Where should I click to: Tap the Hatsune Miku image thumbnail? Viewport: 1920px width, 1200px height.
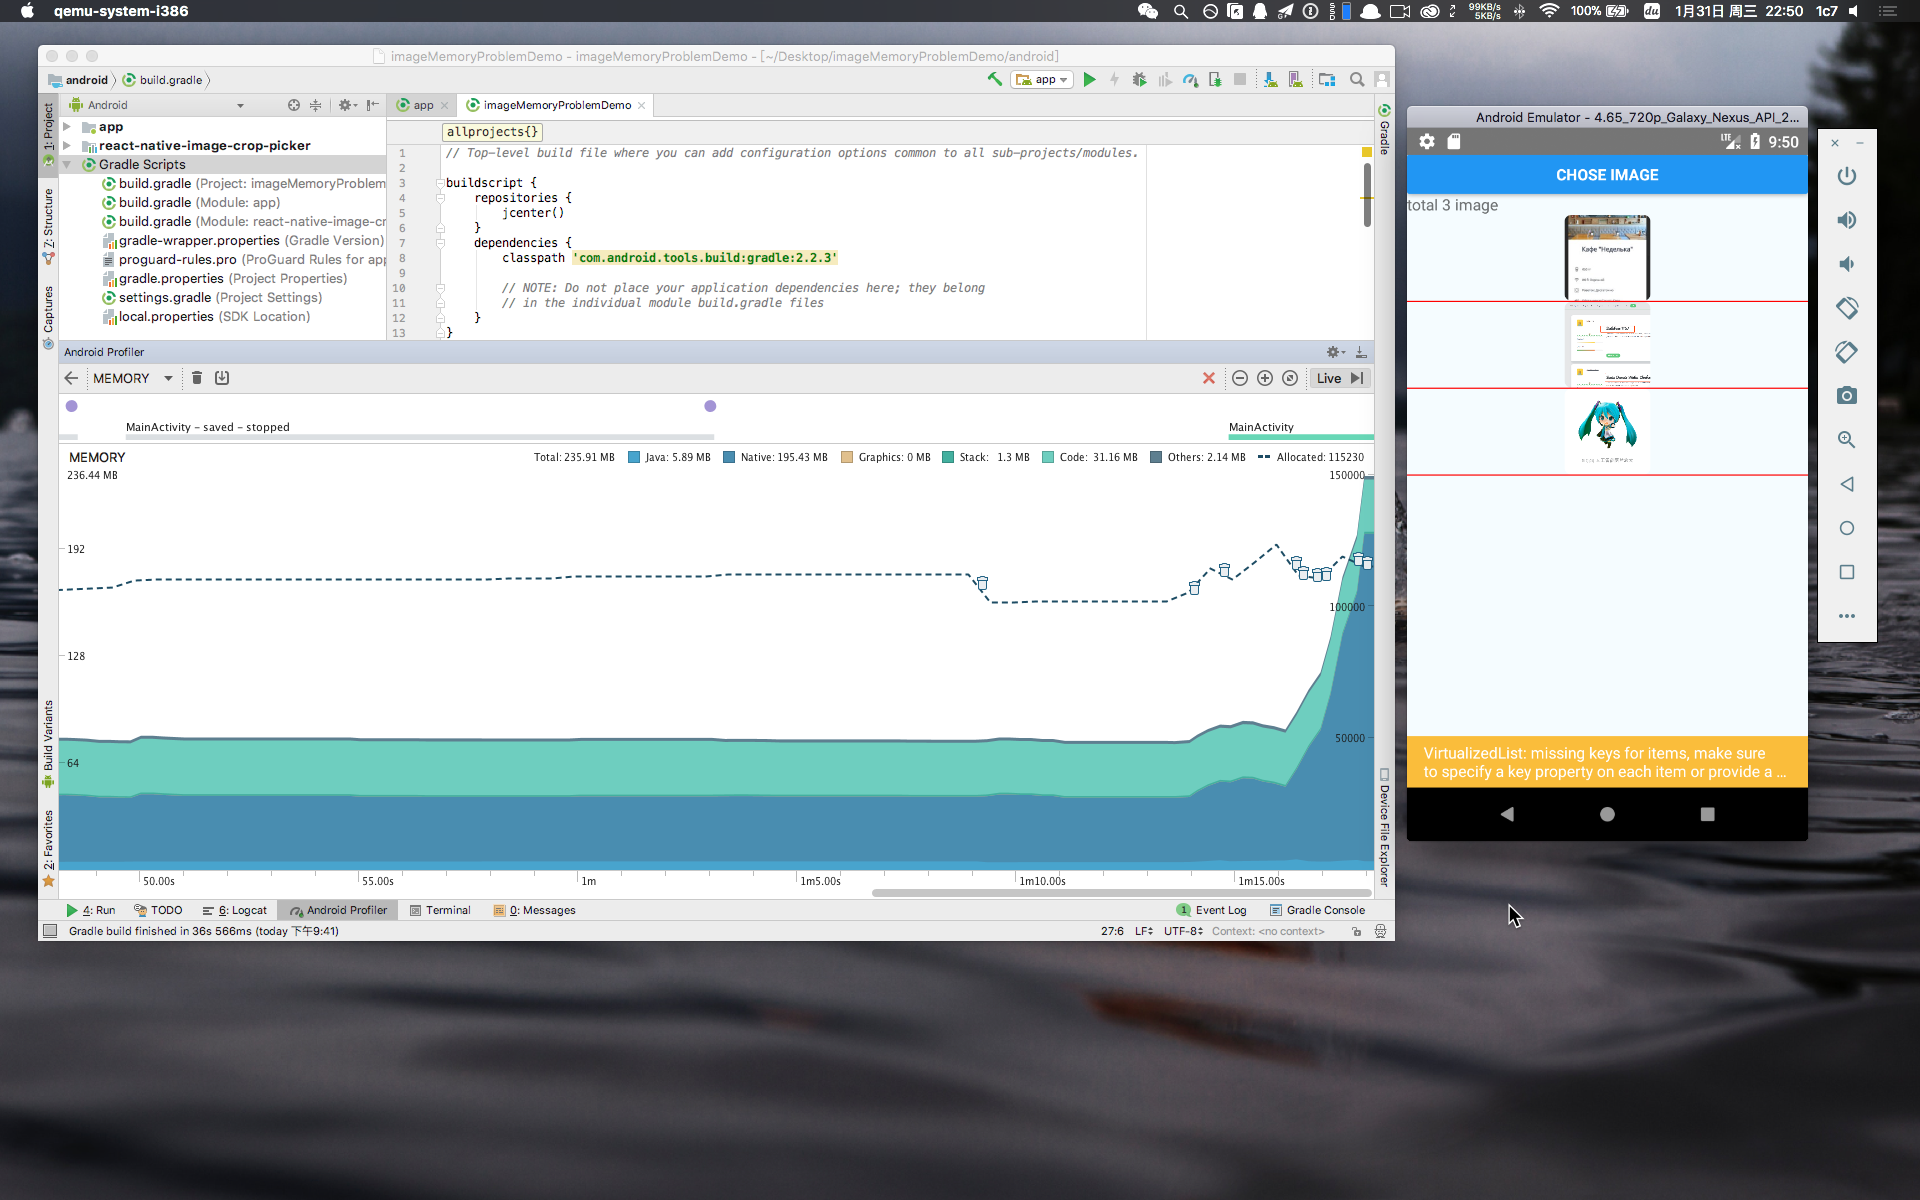coord(1607,431)
